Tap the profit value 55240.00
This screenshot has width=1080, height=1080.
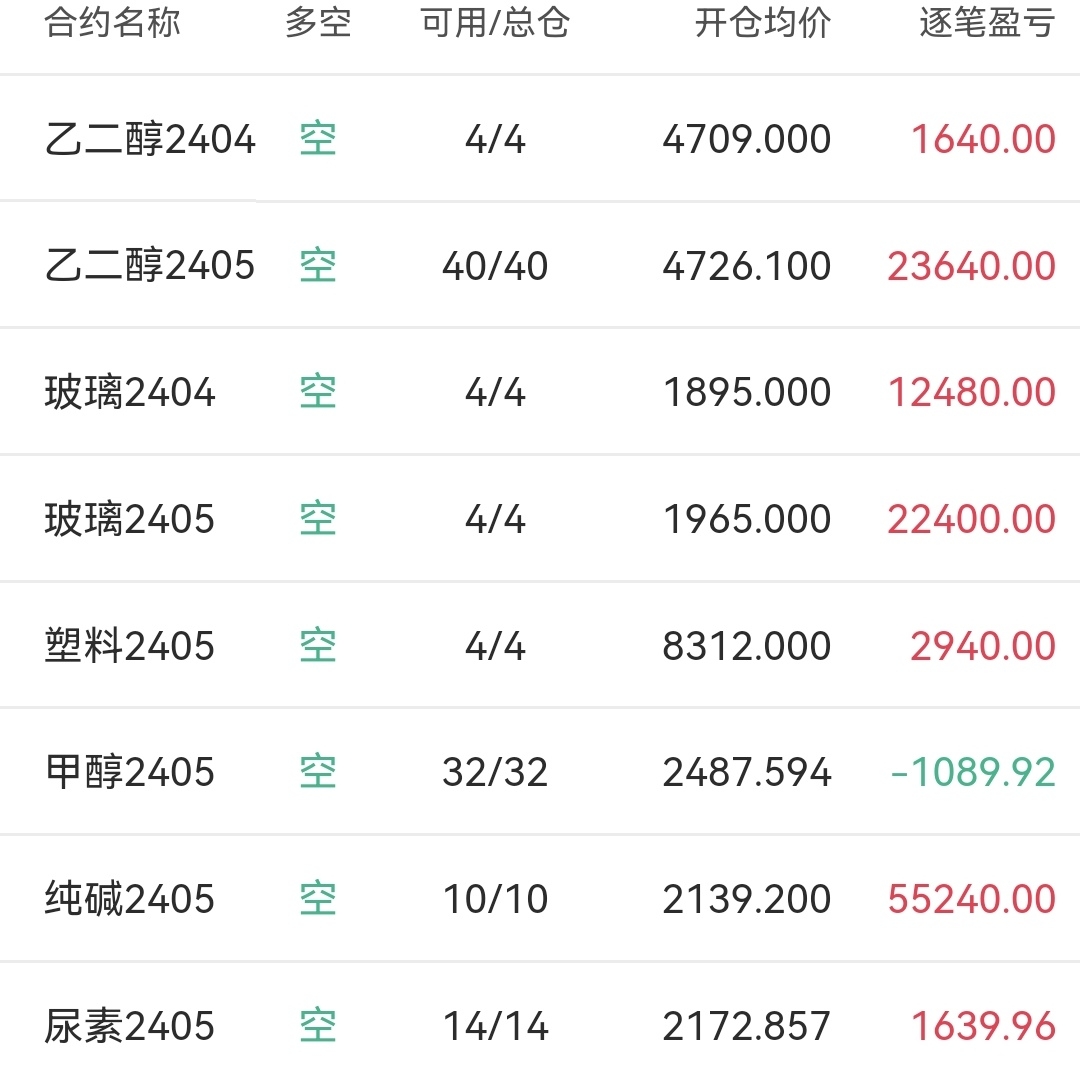pos(972,899)
